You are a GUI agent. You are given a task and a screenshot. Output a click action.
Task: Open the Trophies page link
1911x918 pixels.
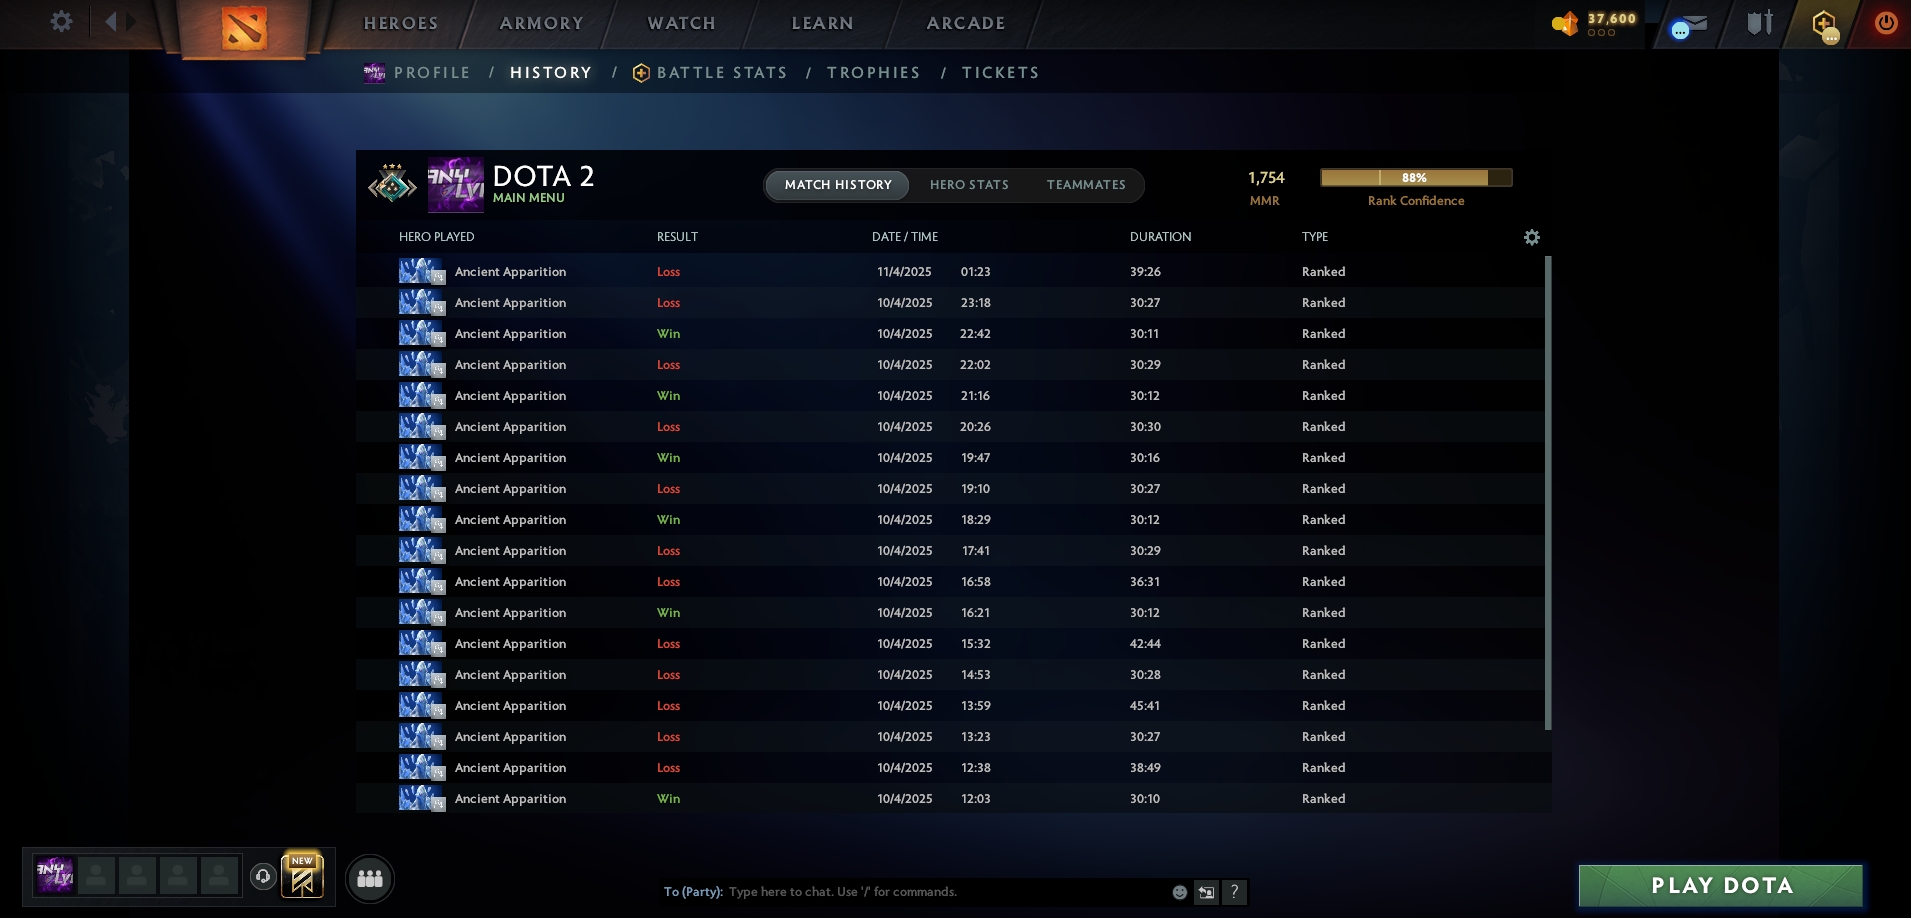[873, 73]
